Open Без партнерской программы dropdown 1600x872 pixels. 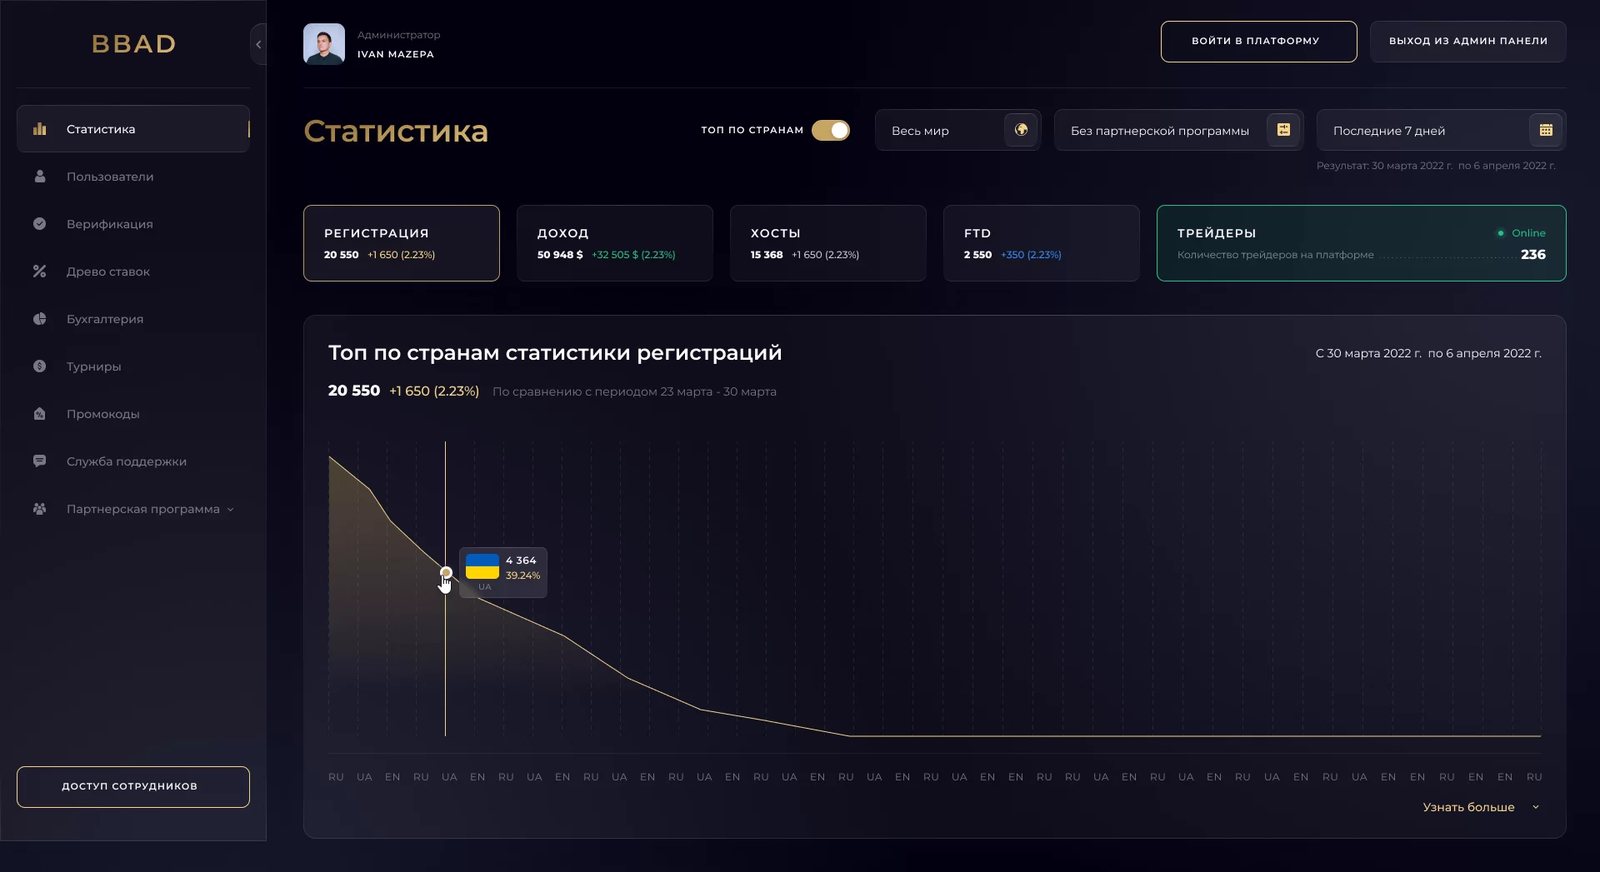[x=1179, y=130]
